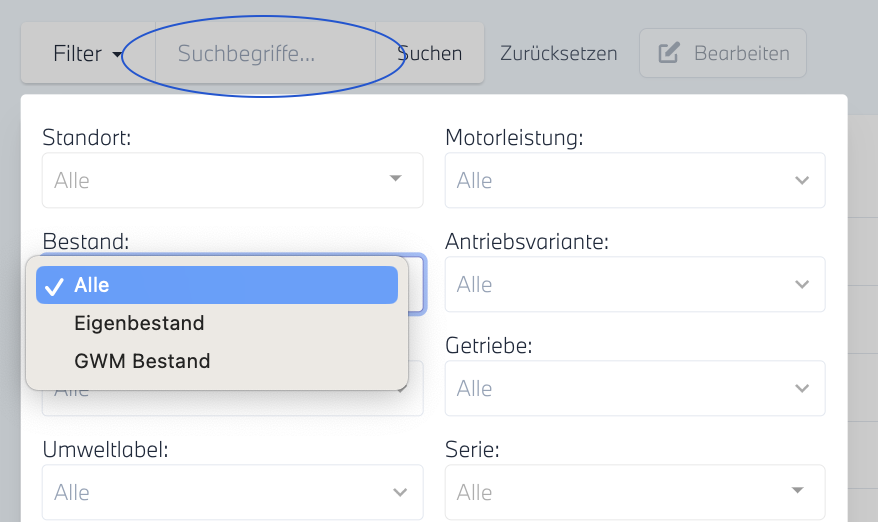Click the Motorleistung chevron arrow
This screenshot has height=522, width=878.
point(801,180)
